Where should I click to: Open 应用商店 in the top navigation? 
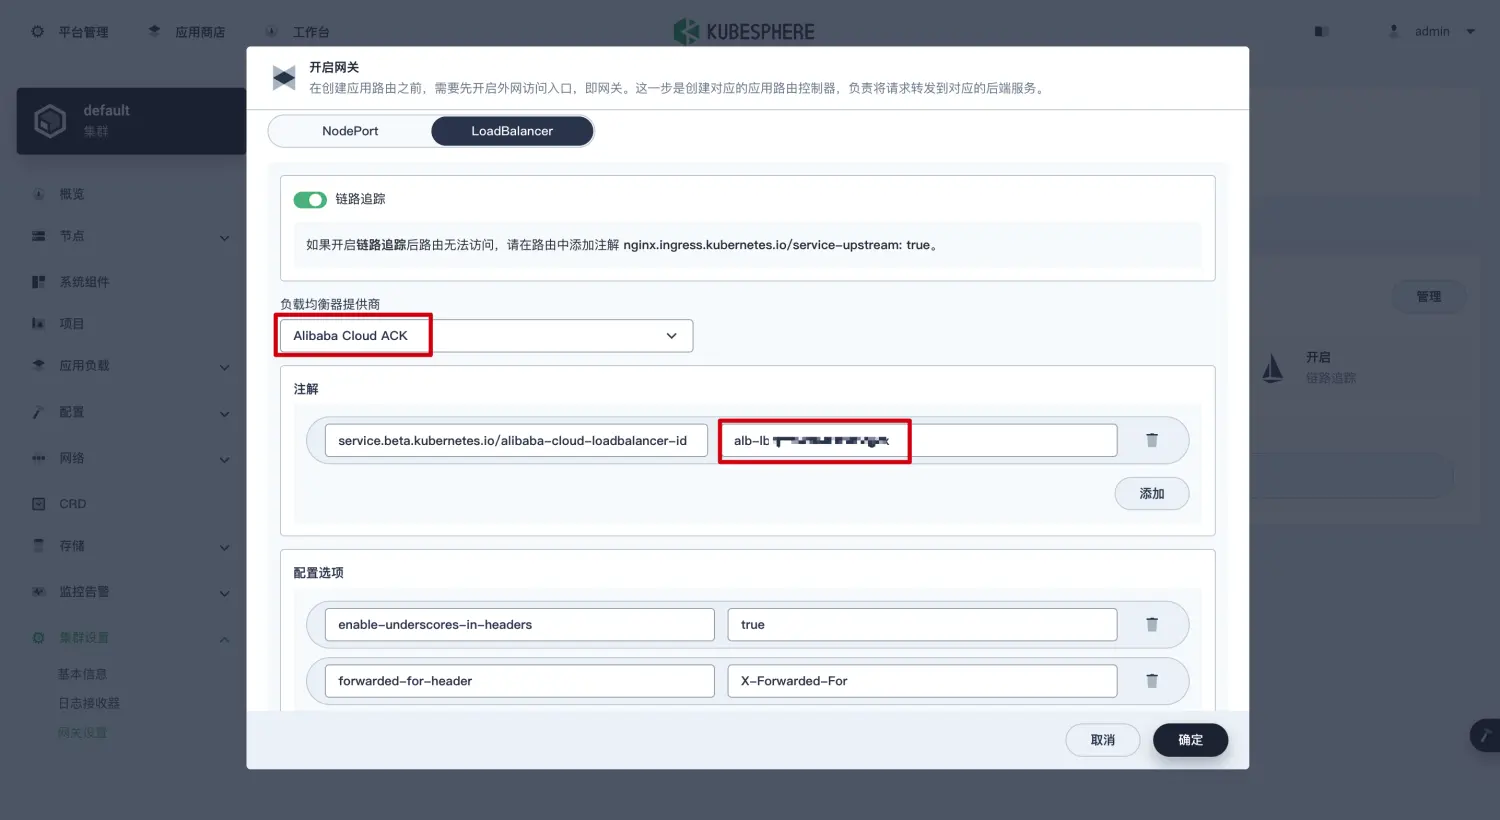pos(200,32)
